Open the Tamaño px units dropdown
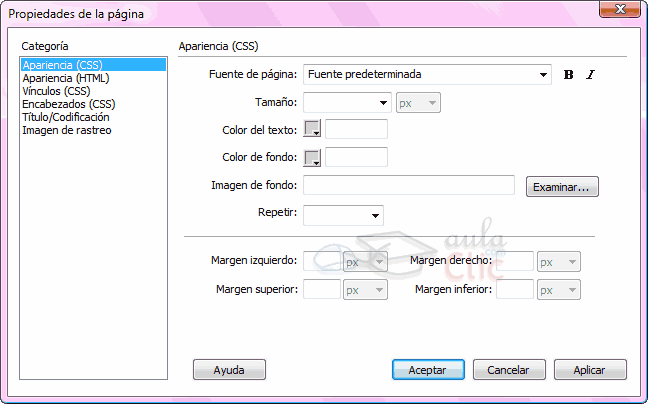 click(419, 102)
